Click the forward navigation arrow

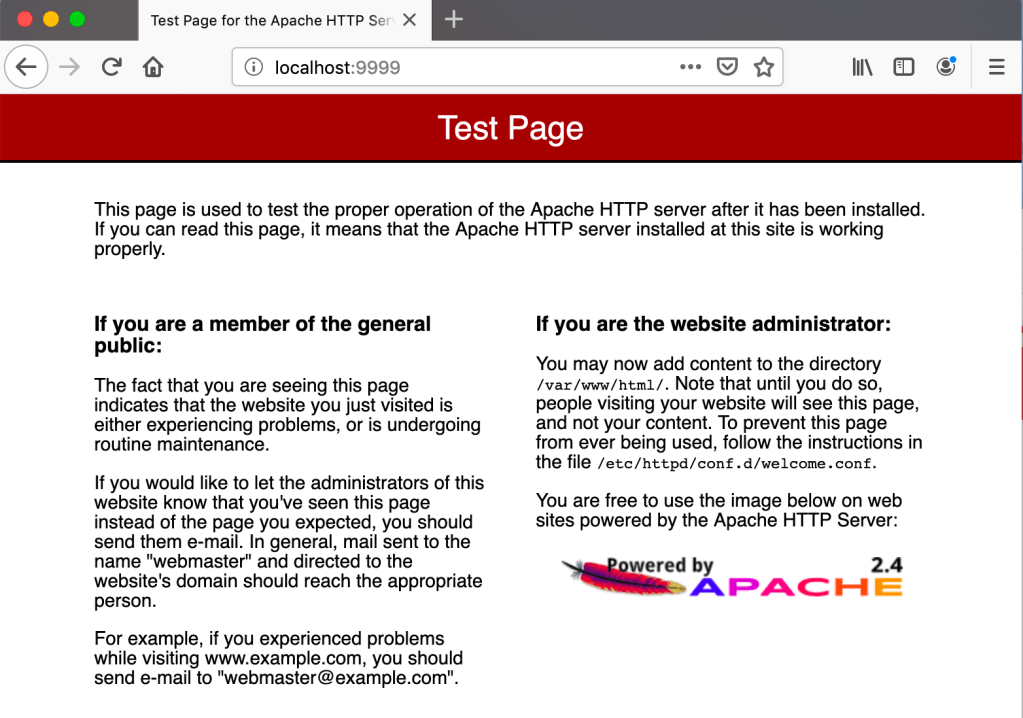click(x=69, y=67)
